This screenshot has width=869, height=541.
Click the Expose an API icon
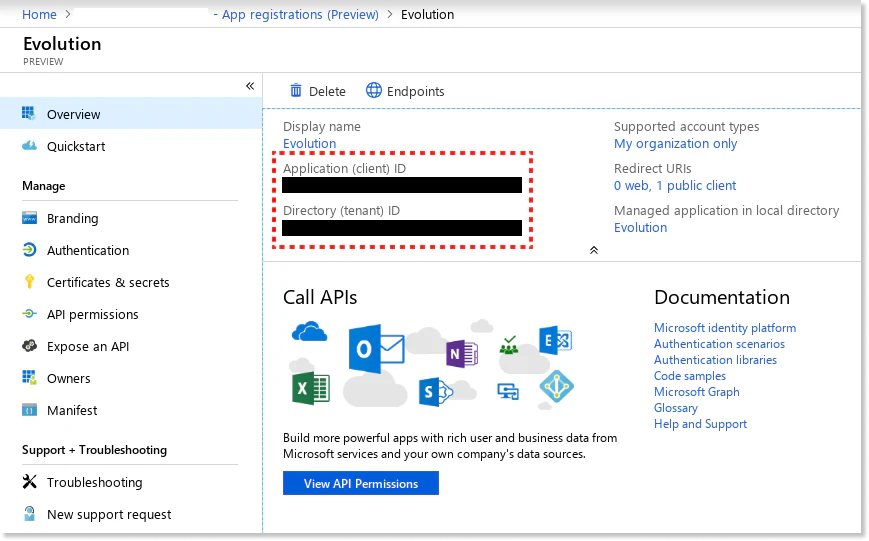pyautogui.click(x=29, y=346)
